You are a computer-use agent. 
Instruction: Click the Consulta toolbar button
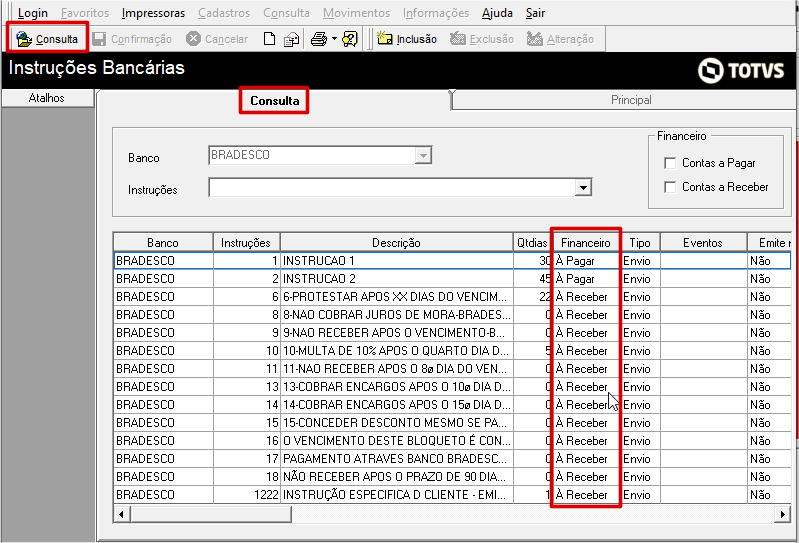pyautogui.click(x=47, y=39)
